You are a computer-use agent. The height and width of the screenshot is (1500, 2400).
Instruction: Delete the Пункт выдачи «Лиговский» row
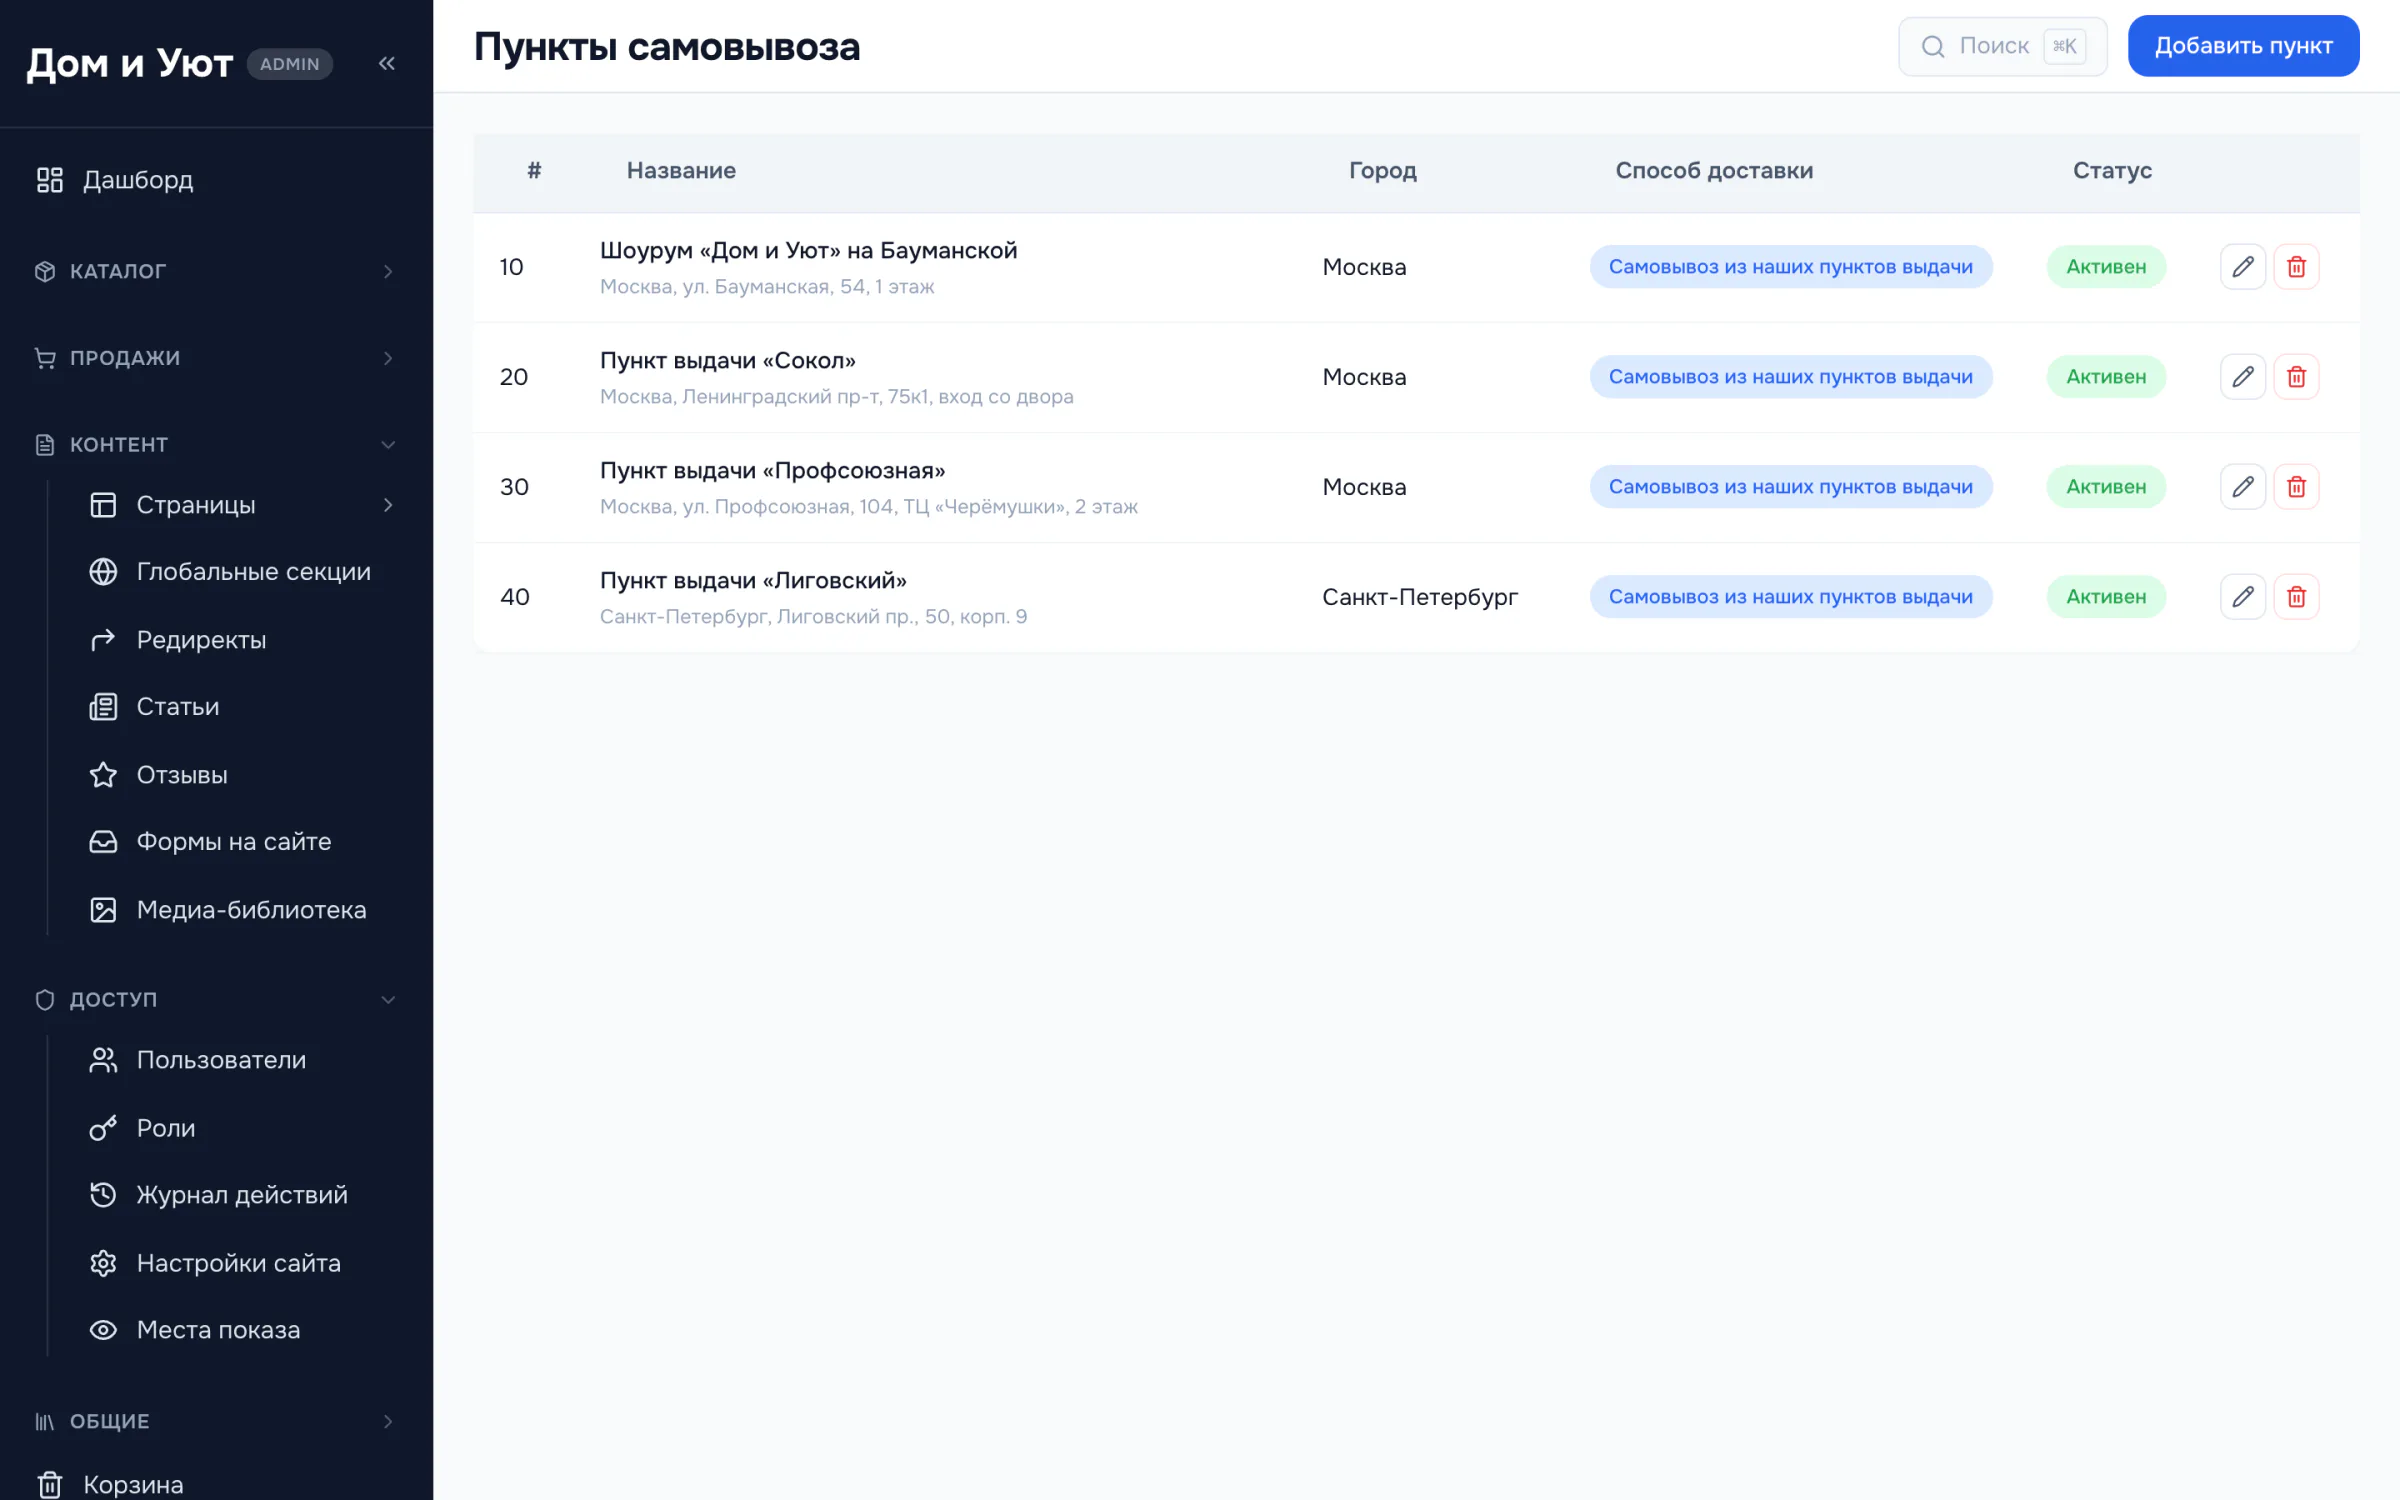[x=2296, y=597]
